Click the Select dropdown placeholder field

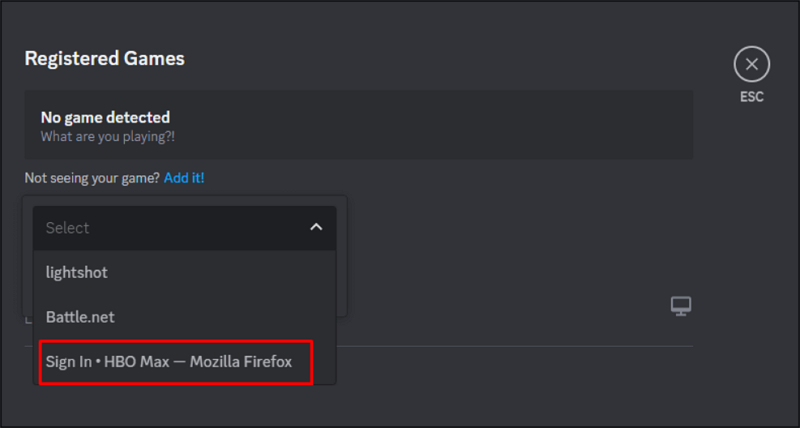(160, 227)
